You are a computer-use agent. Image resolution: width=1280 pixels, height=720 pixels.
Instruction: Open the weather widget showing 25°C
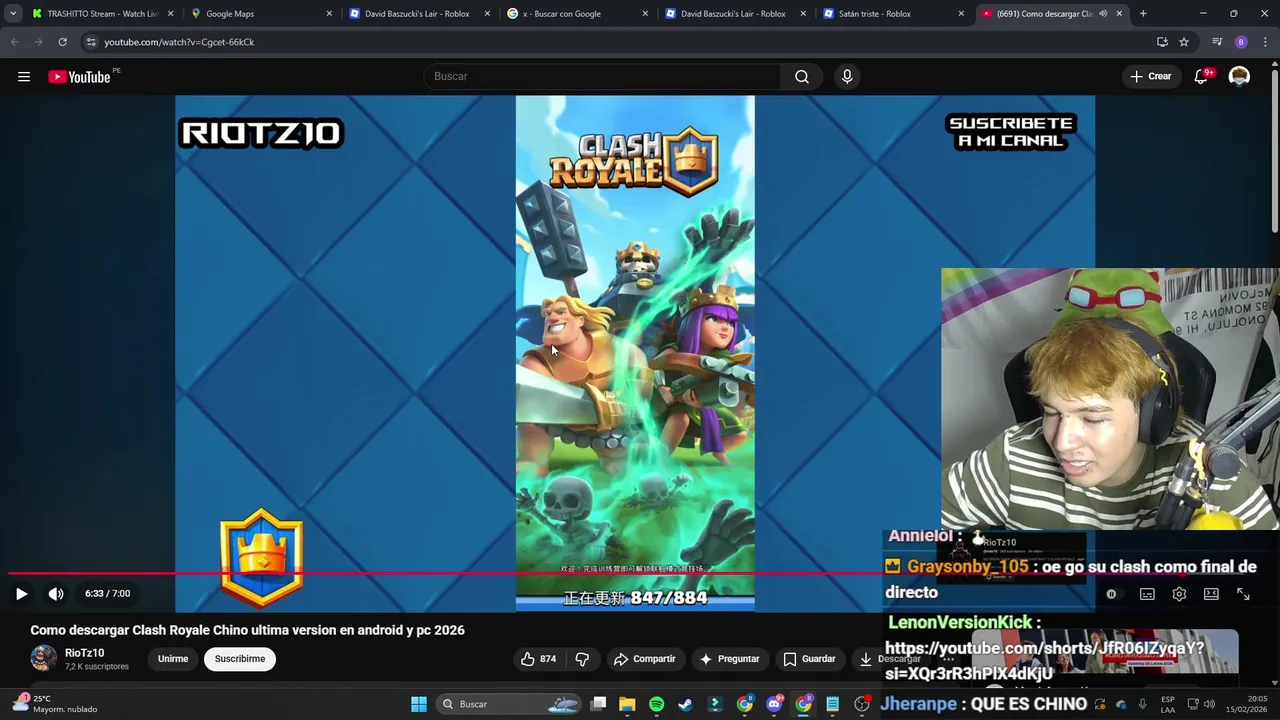coord(55,704)
